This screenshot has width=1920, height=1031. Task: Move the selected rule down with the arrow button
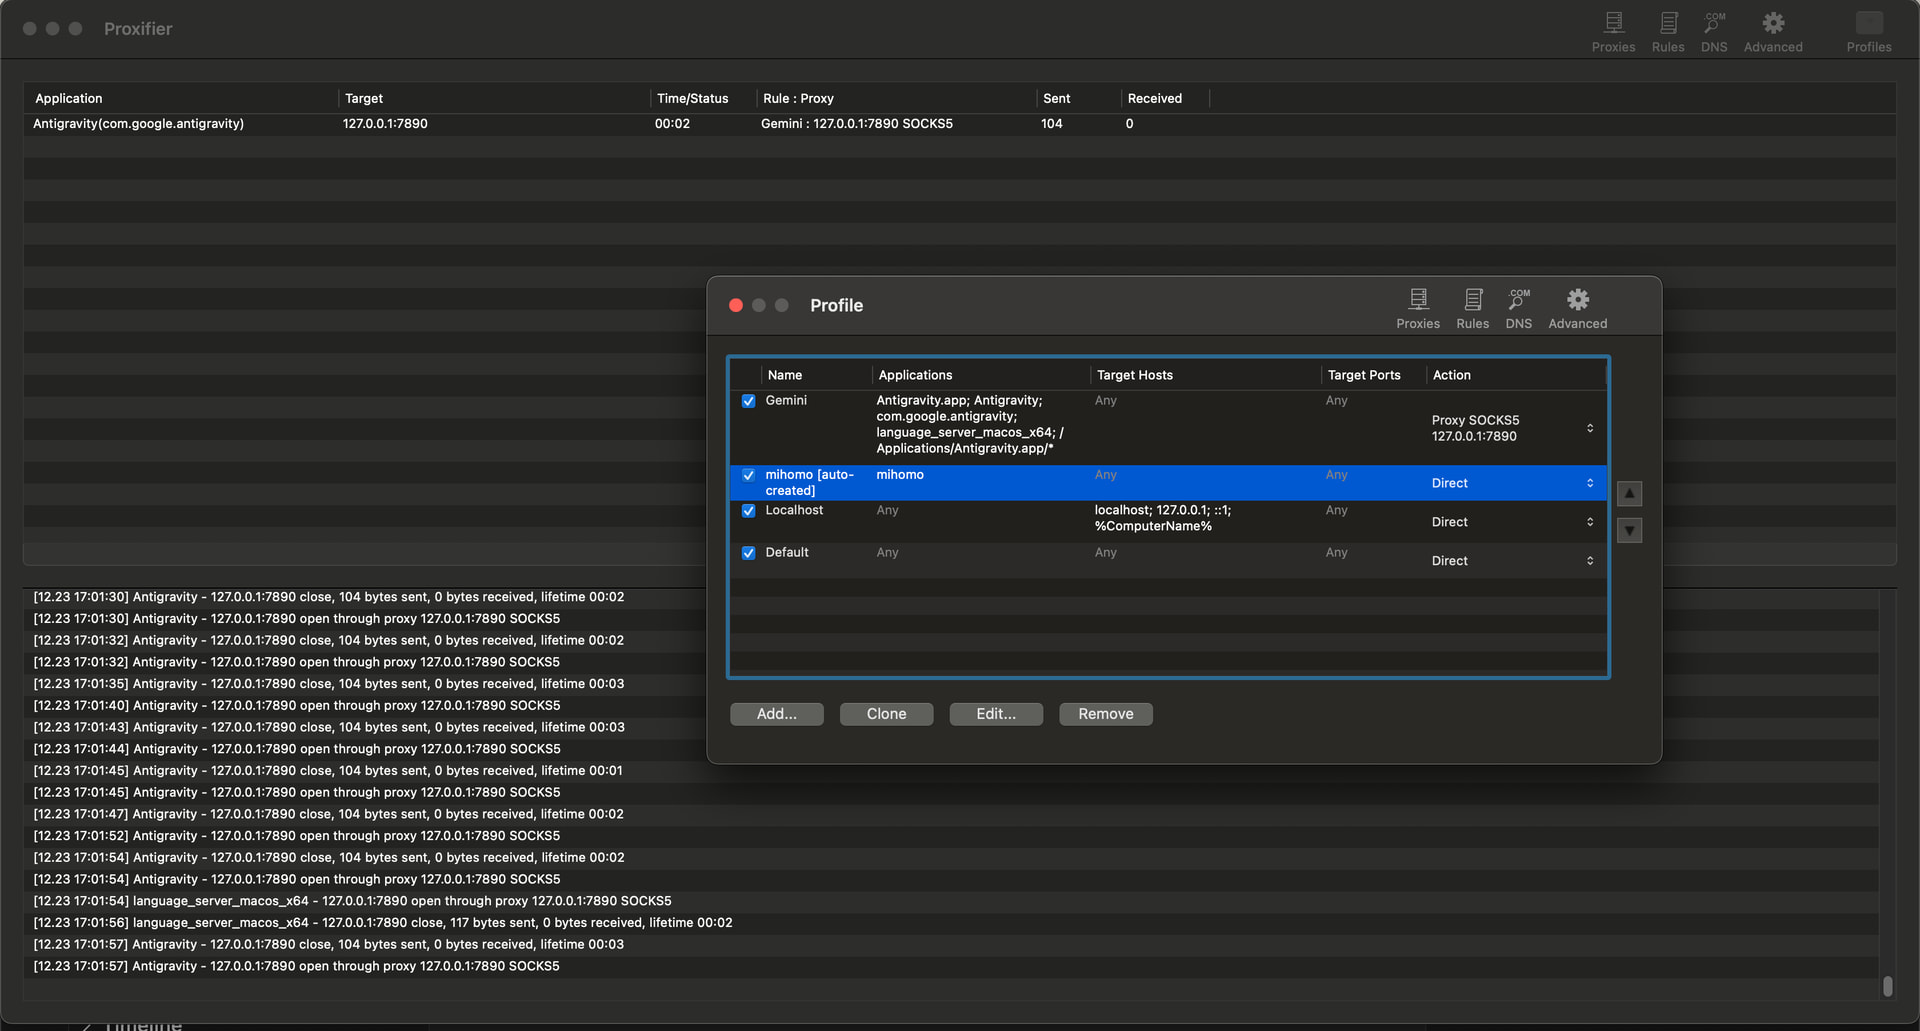pos(1629,530)
